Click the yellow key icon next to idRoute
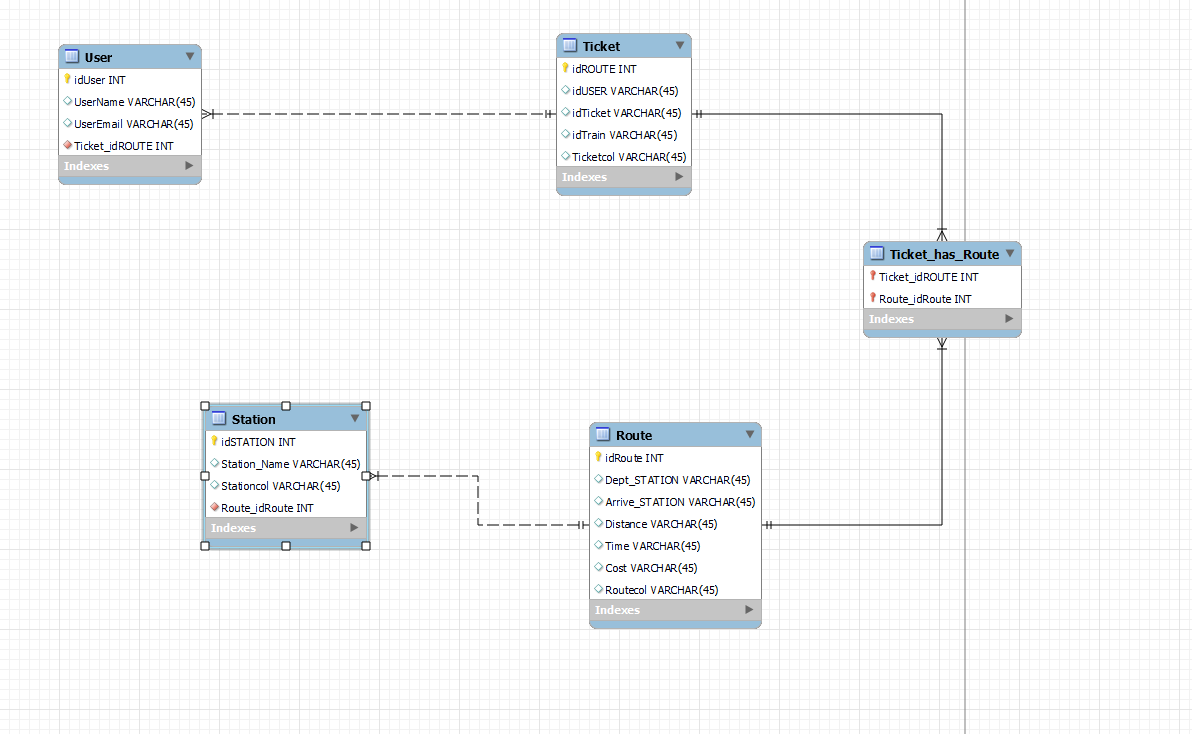The height and width of the screenshot is (734, 1192). [598, 458]
